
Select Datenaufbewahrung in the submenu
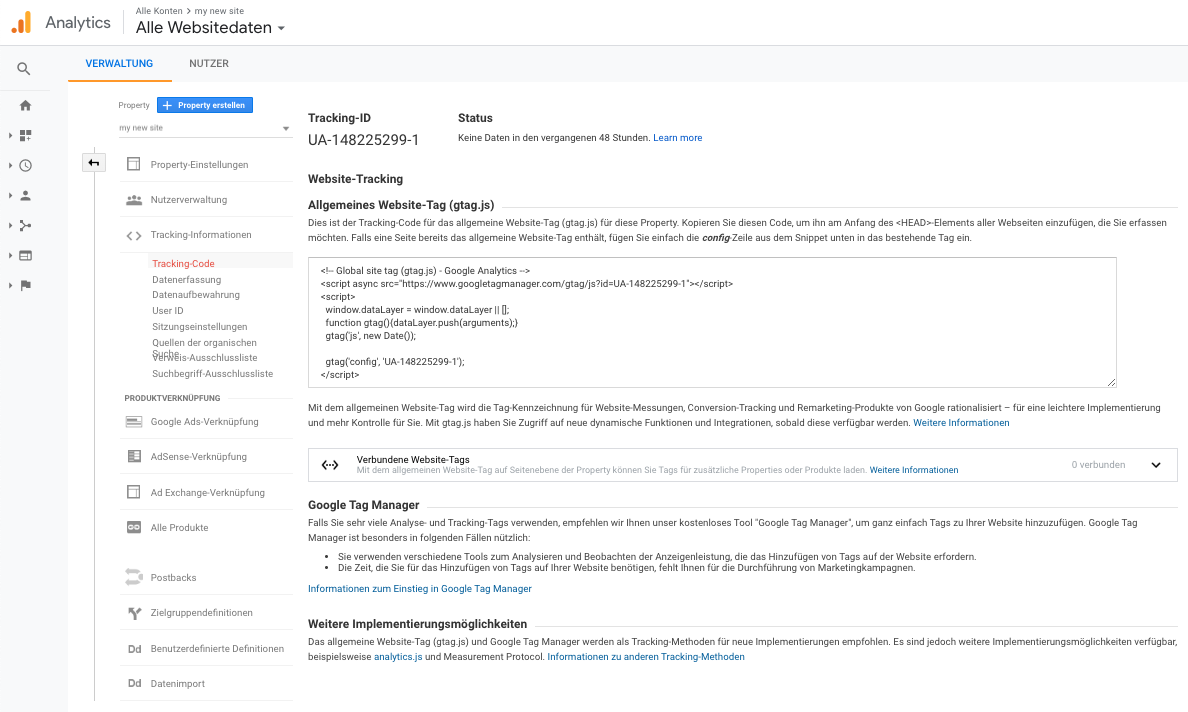click(x=195, y=295)
